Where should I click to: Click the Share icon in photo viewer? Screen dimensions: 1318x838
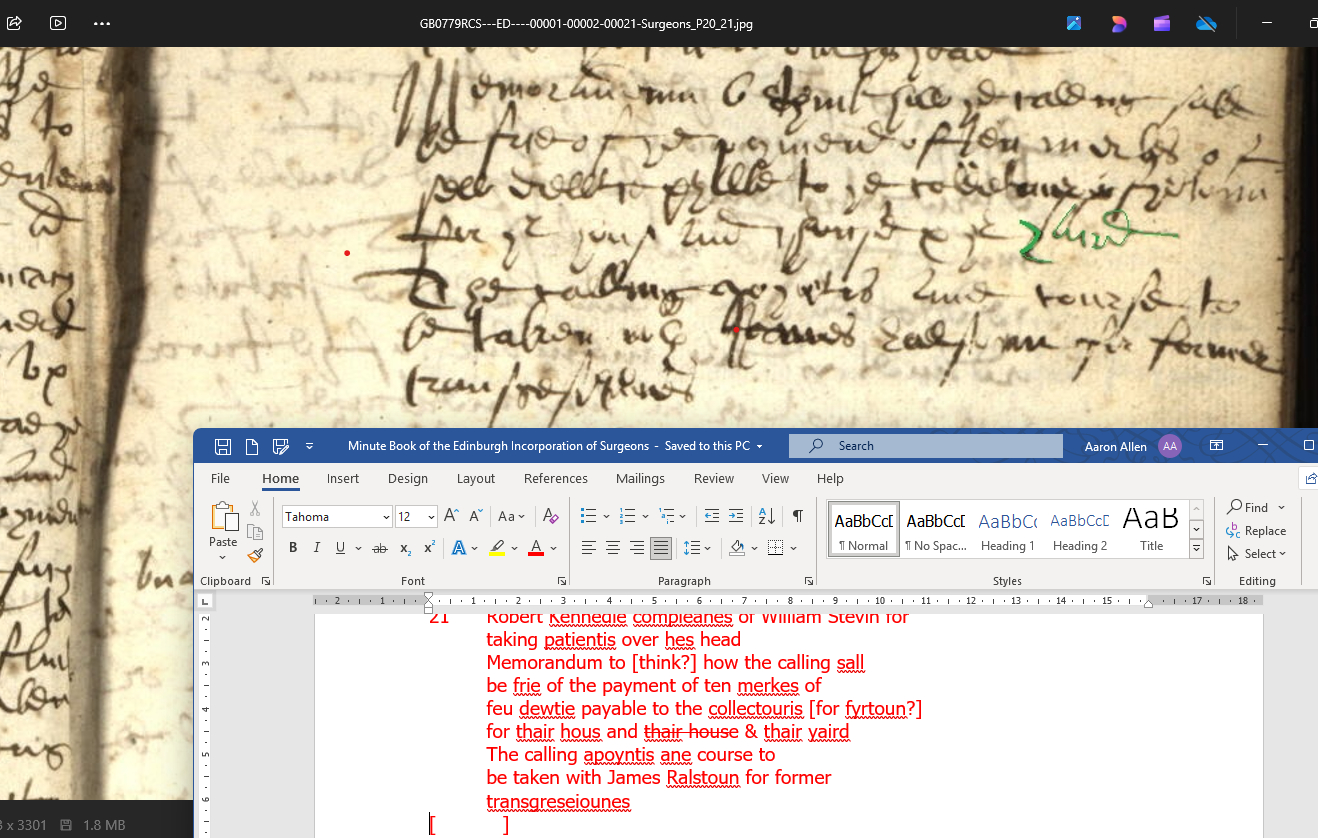click(x=15, y=23)
